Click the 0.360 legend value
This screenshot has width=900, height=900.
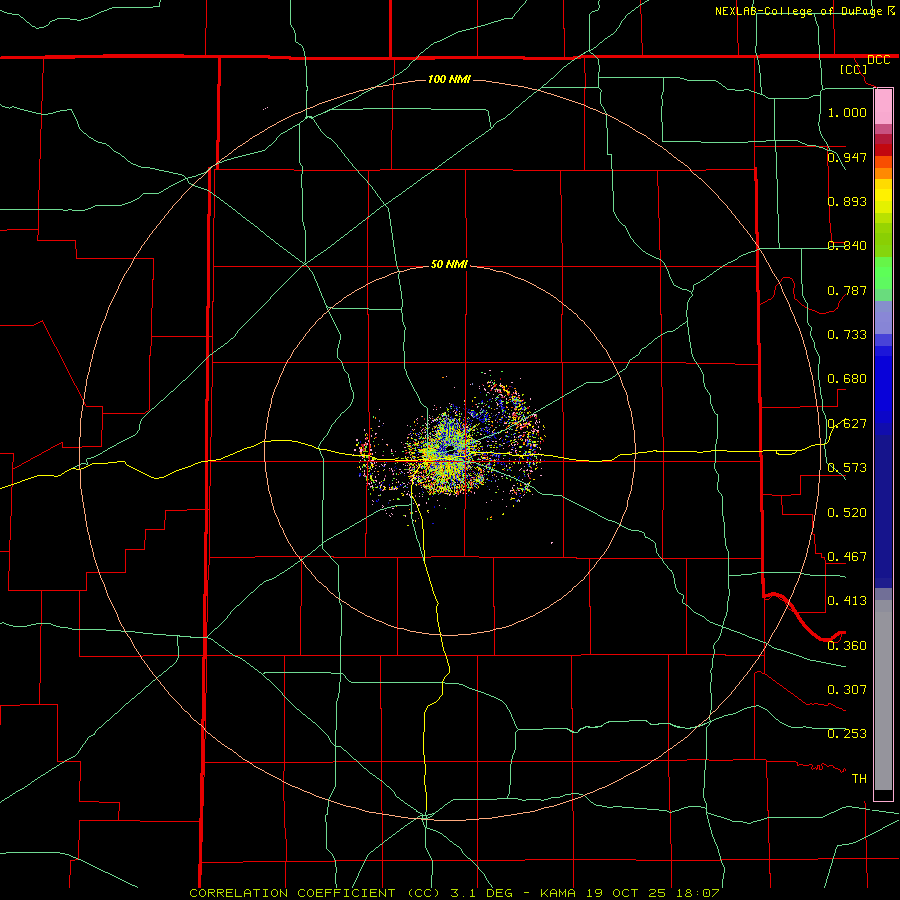point(847,646)
